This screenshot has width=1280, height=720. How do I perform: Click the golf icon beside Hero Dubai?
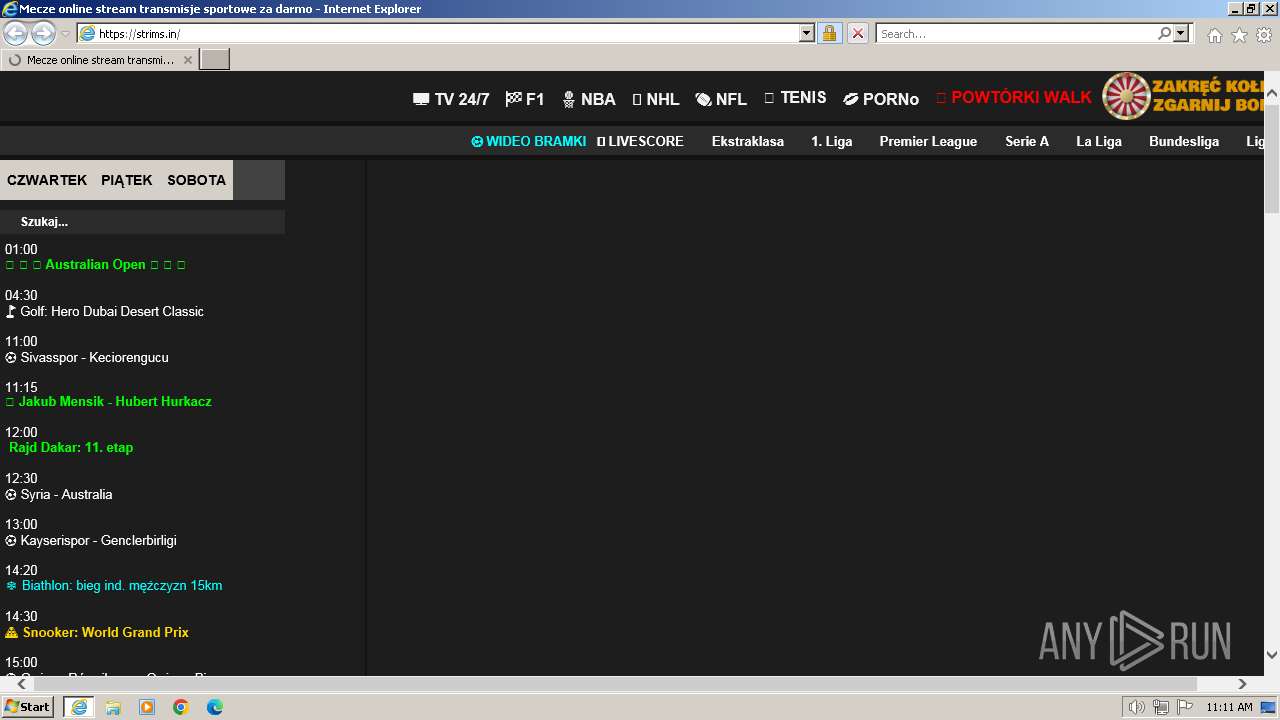pos(11,311)
